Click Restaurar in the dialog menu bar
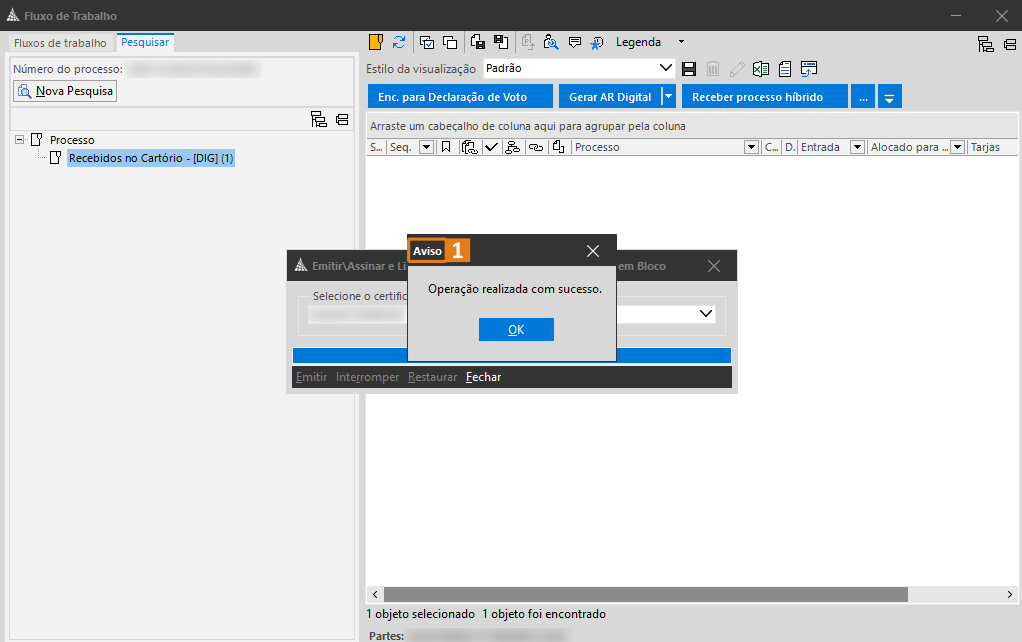 click(x=432, y=377)
